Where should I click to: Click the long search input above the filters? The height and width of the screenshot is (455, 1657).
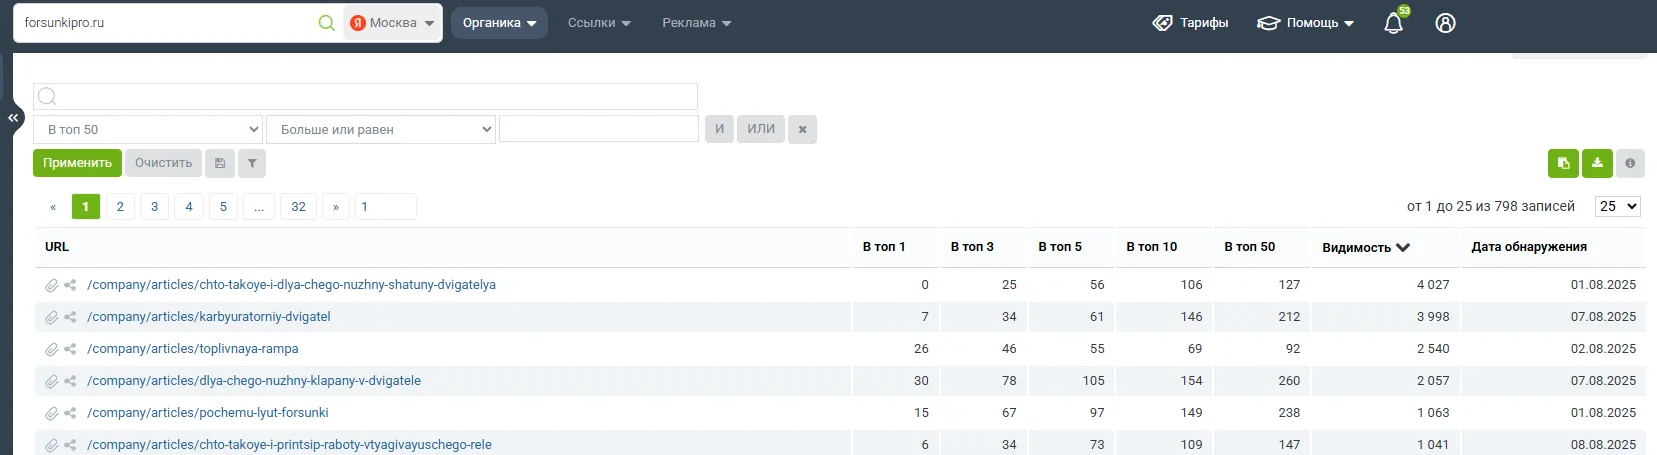pyautogui.click(x=365, y=96)
